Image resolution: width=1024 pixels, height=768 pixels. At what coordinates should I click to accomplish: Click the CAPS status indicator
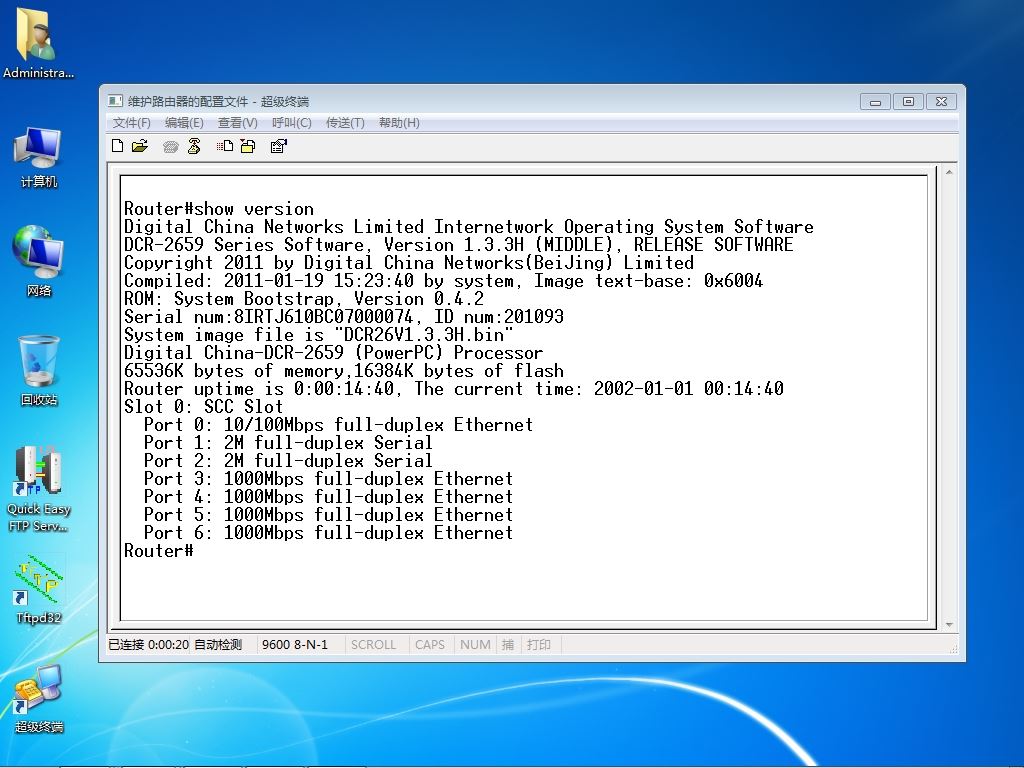[430, 645]
